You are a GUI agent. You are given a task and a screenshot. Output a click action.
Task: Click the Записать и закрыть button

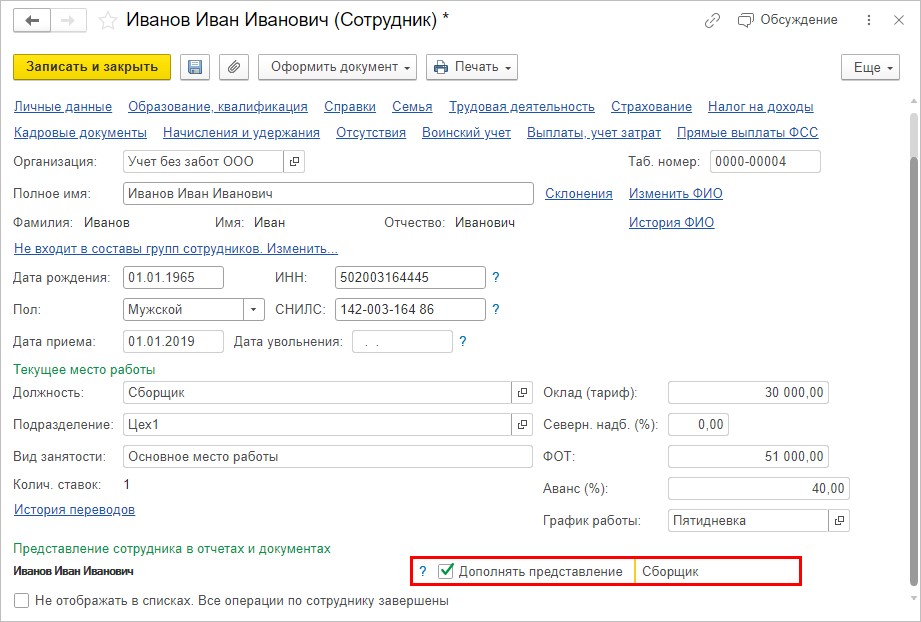(x=92, y=67)
